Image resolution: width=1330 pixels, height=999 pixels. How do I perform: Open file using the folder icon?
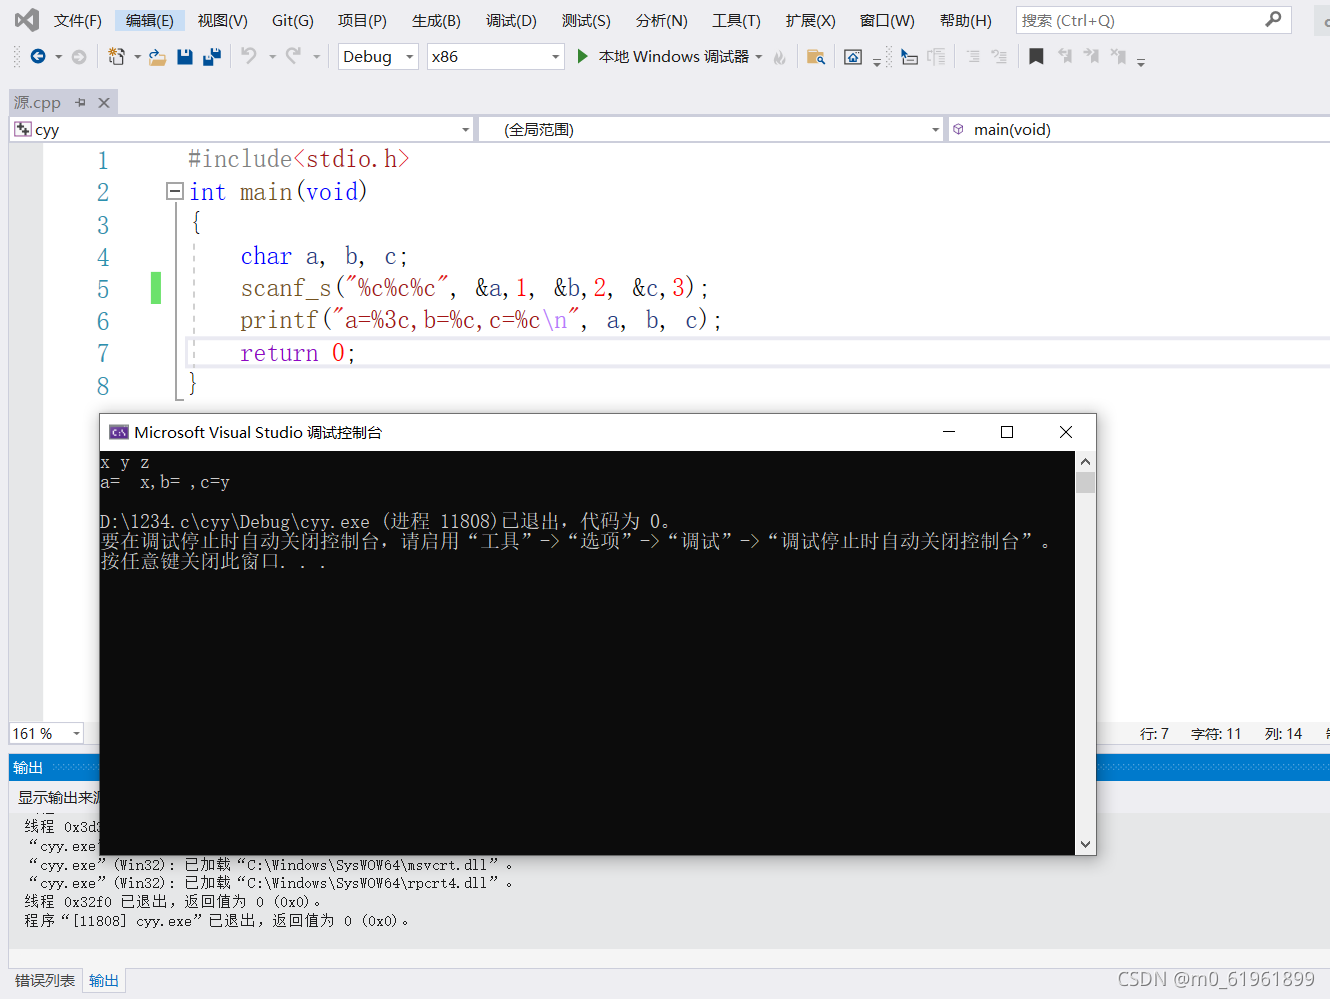157,57
